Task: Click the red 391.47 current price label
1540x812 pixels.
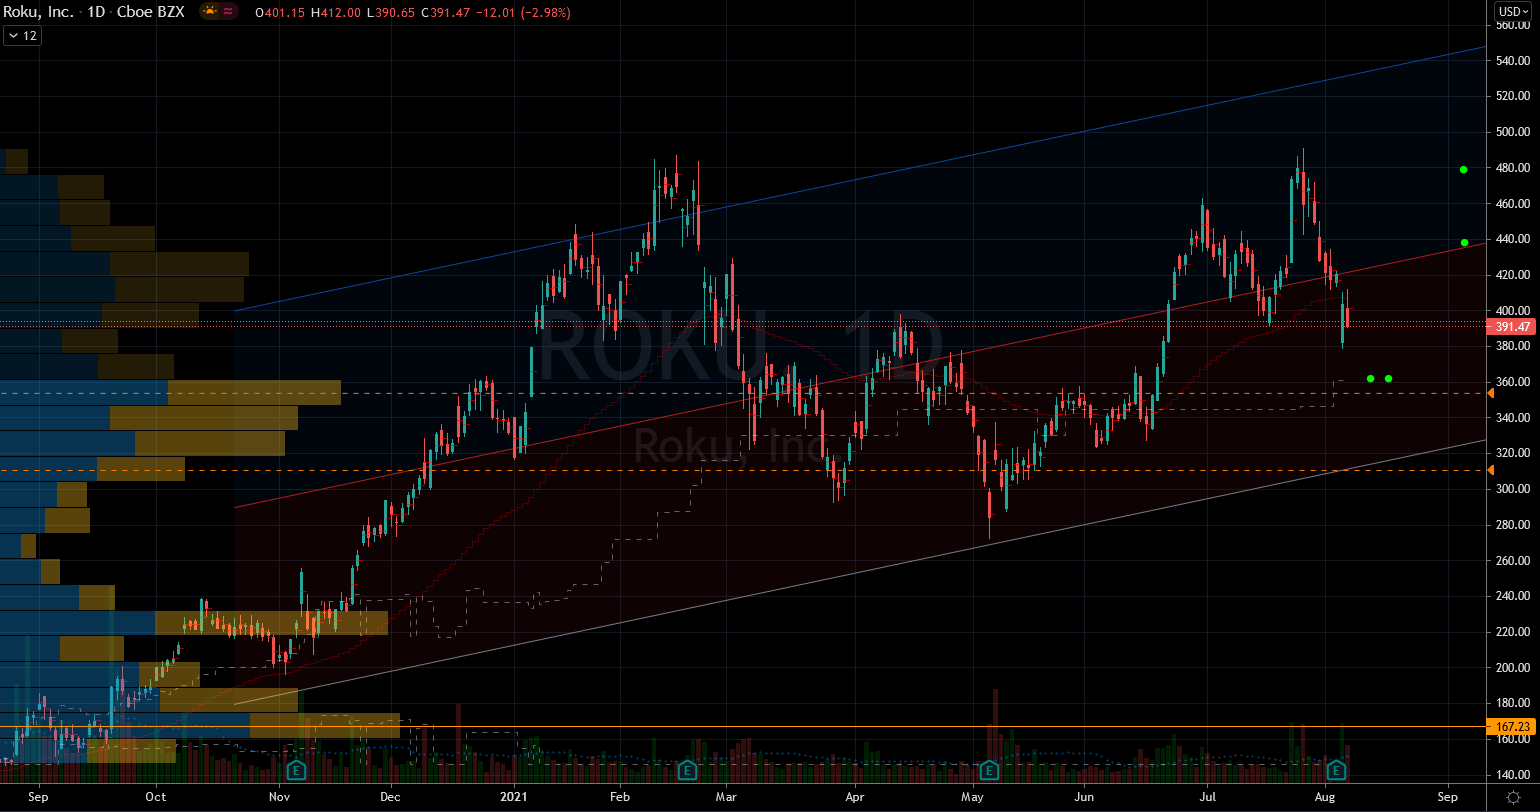Action: coord(1513,327)
